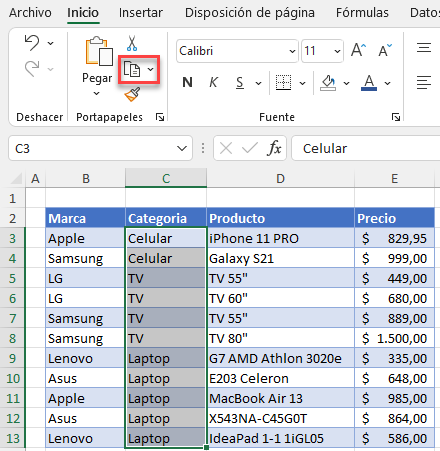The height and width of the screenshot is (451, 440).
Task: Cancel the formula entry with X
Action: point(226,148)
